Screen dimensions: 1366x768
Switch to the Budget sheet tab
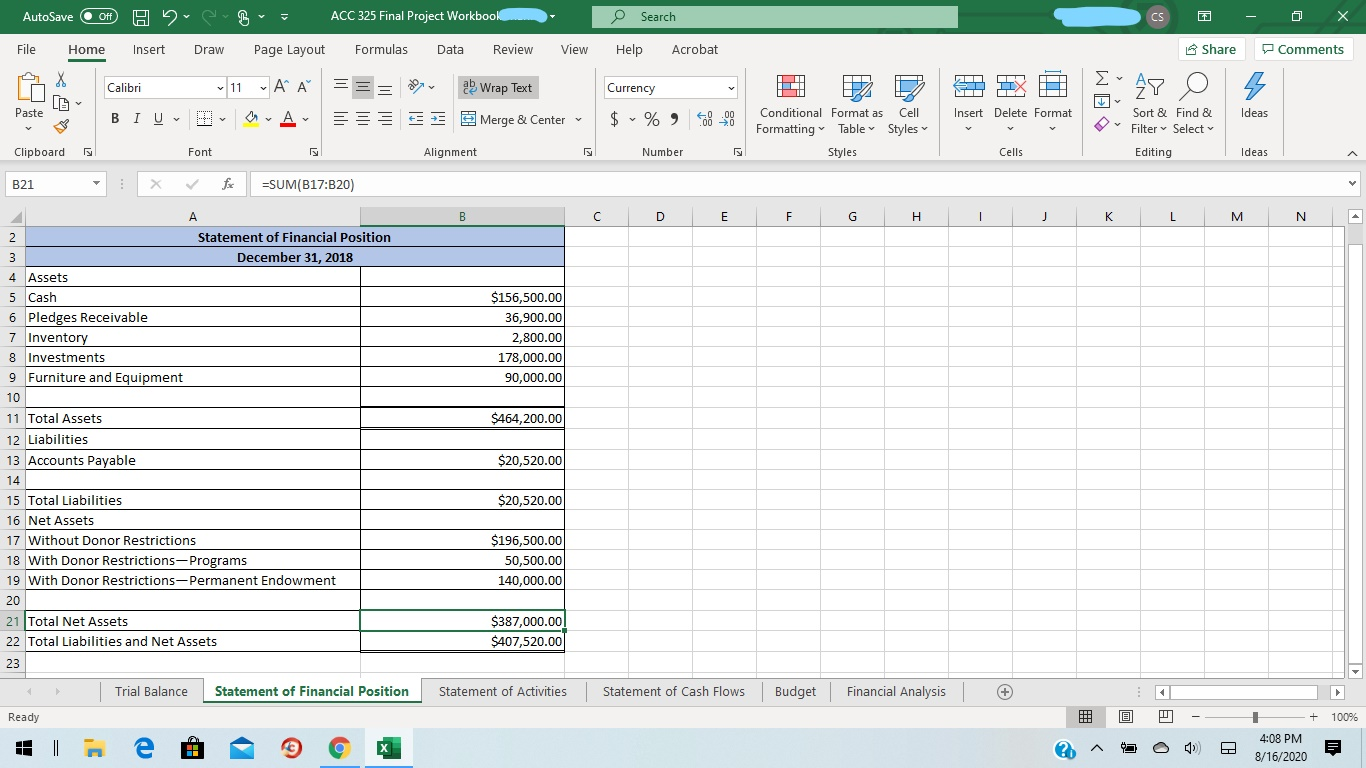tap(795, 691)
